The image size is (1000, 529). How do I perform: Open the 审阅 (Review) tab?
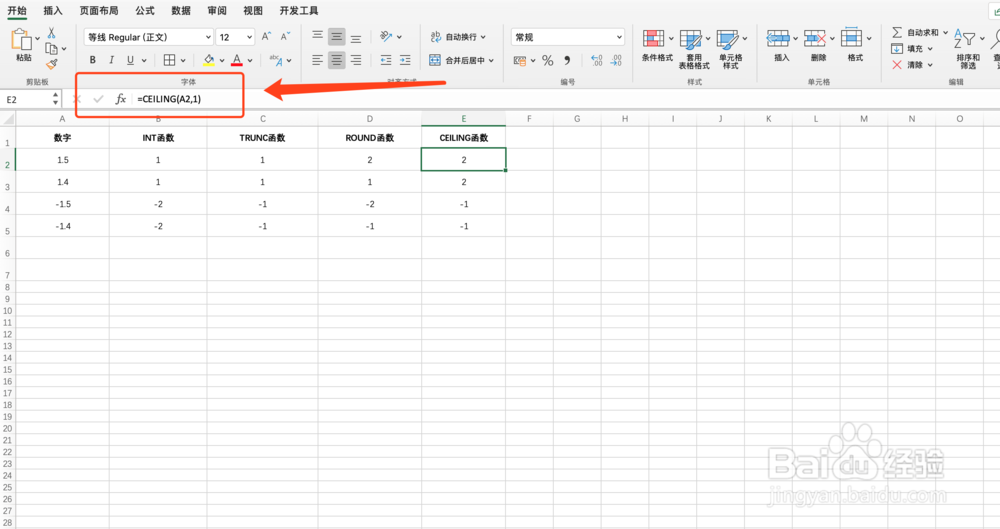[x=217, y=10]
